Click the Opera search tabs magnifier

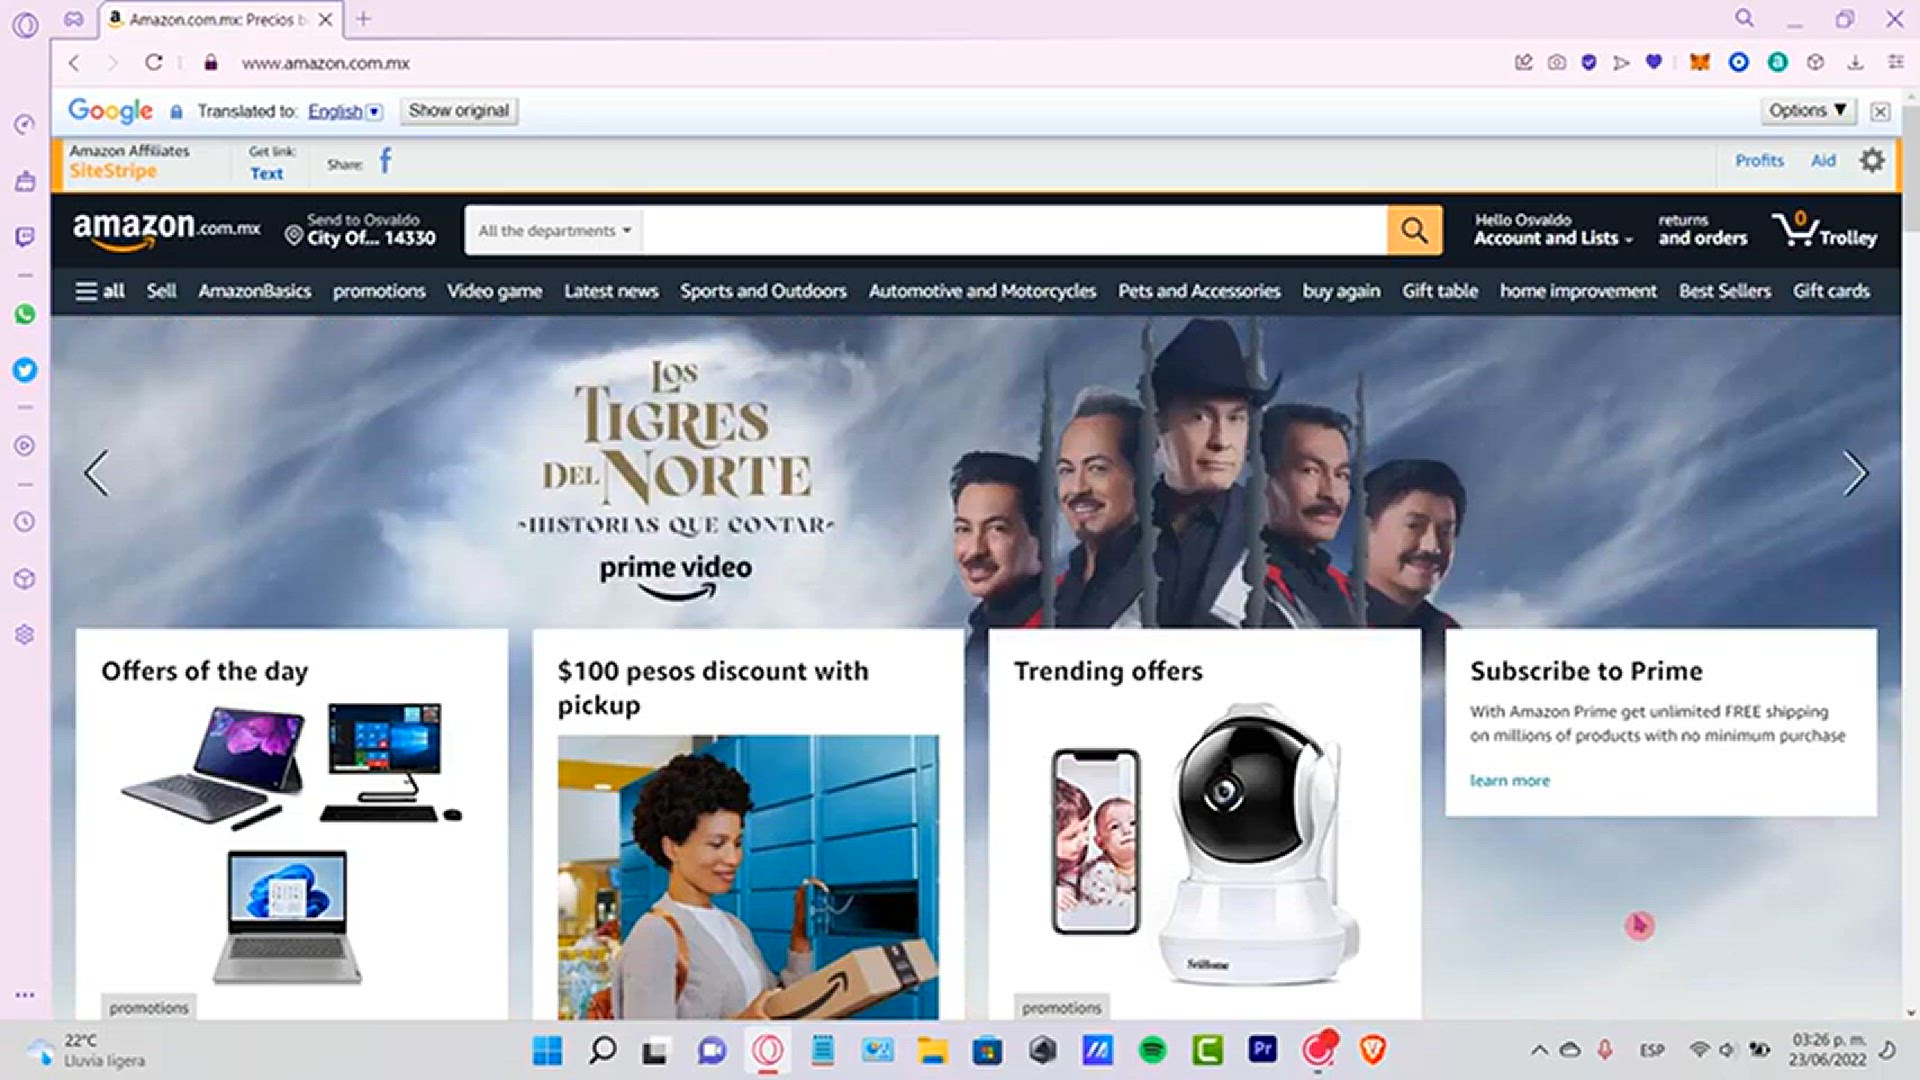(1744, 18)
